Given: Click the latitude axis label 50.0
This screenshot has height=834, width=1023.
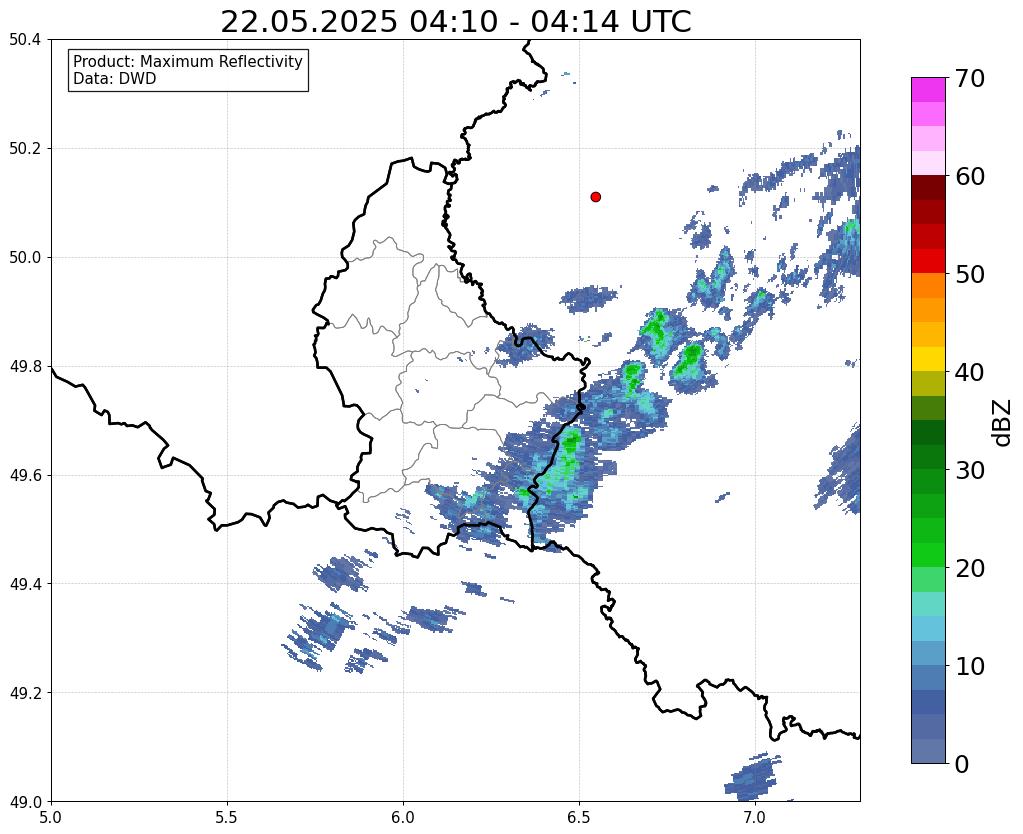Looking at the screenshot, I should tap(25, 258).
